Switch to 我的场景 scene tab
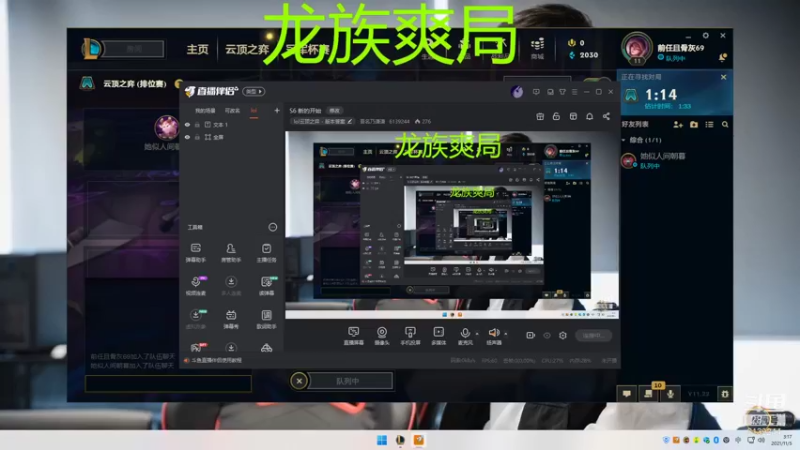Screen dimensions: 800x450 click(205, 111)
